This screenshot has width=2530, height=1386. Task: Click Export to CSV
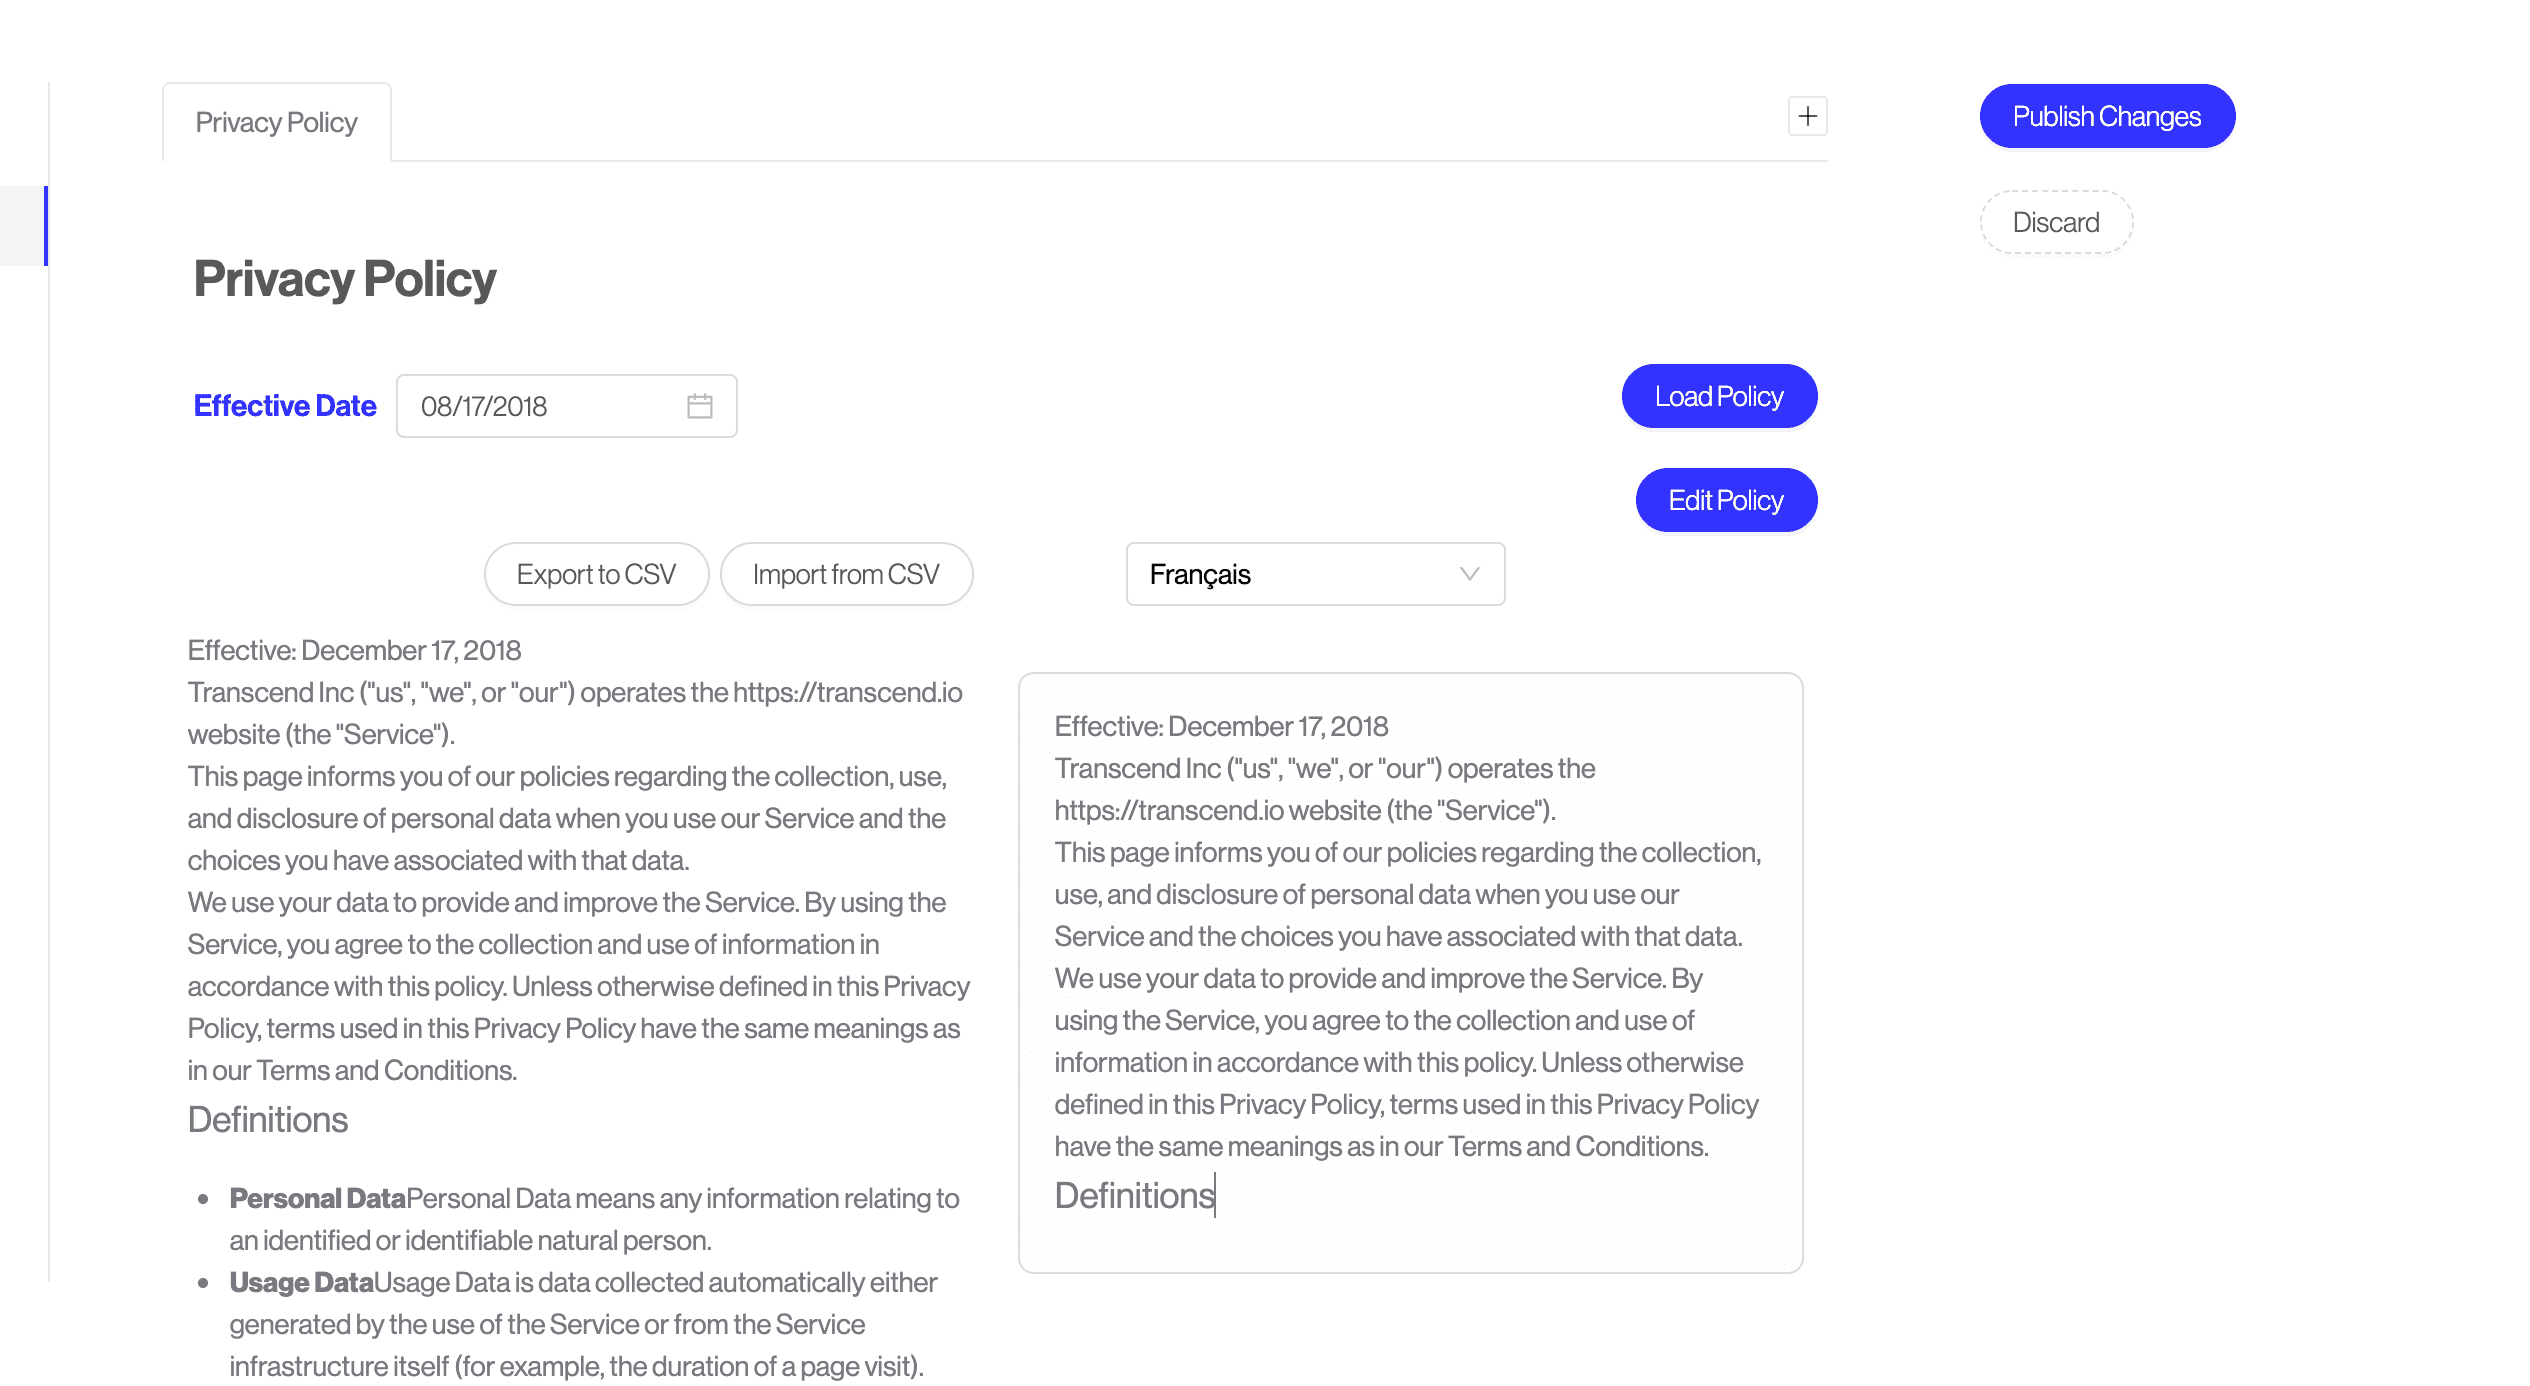(x=596, y=574)
